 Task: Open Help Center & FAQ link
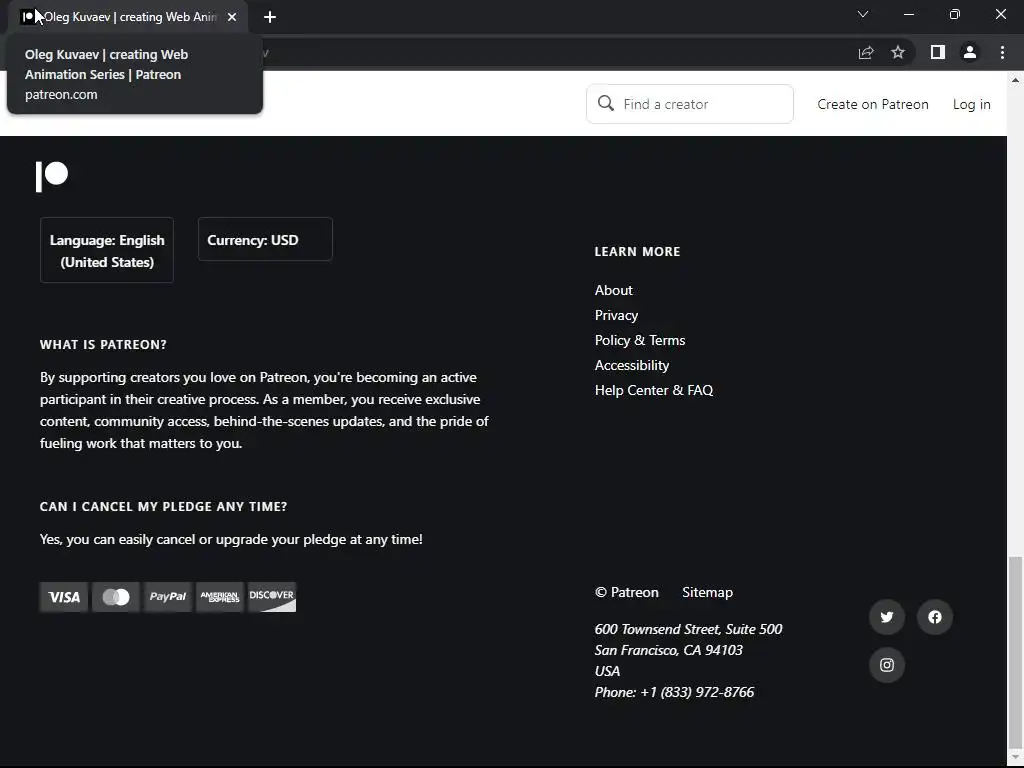(x=654, y=390)
